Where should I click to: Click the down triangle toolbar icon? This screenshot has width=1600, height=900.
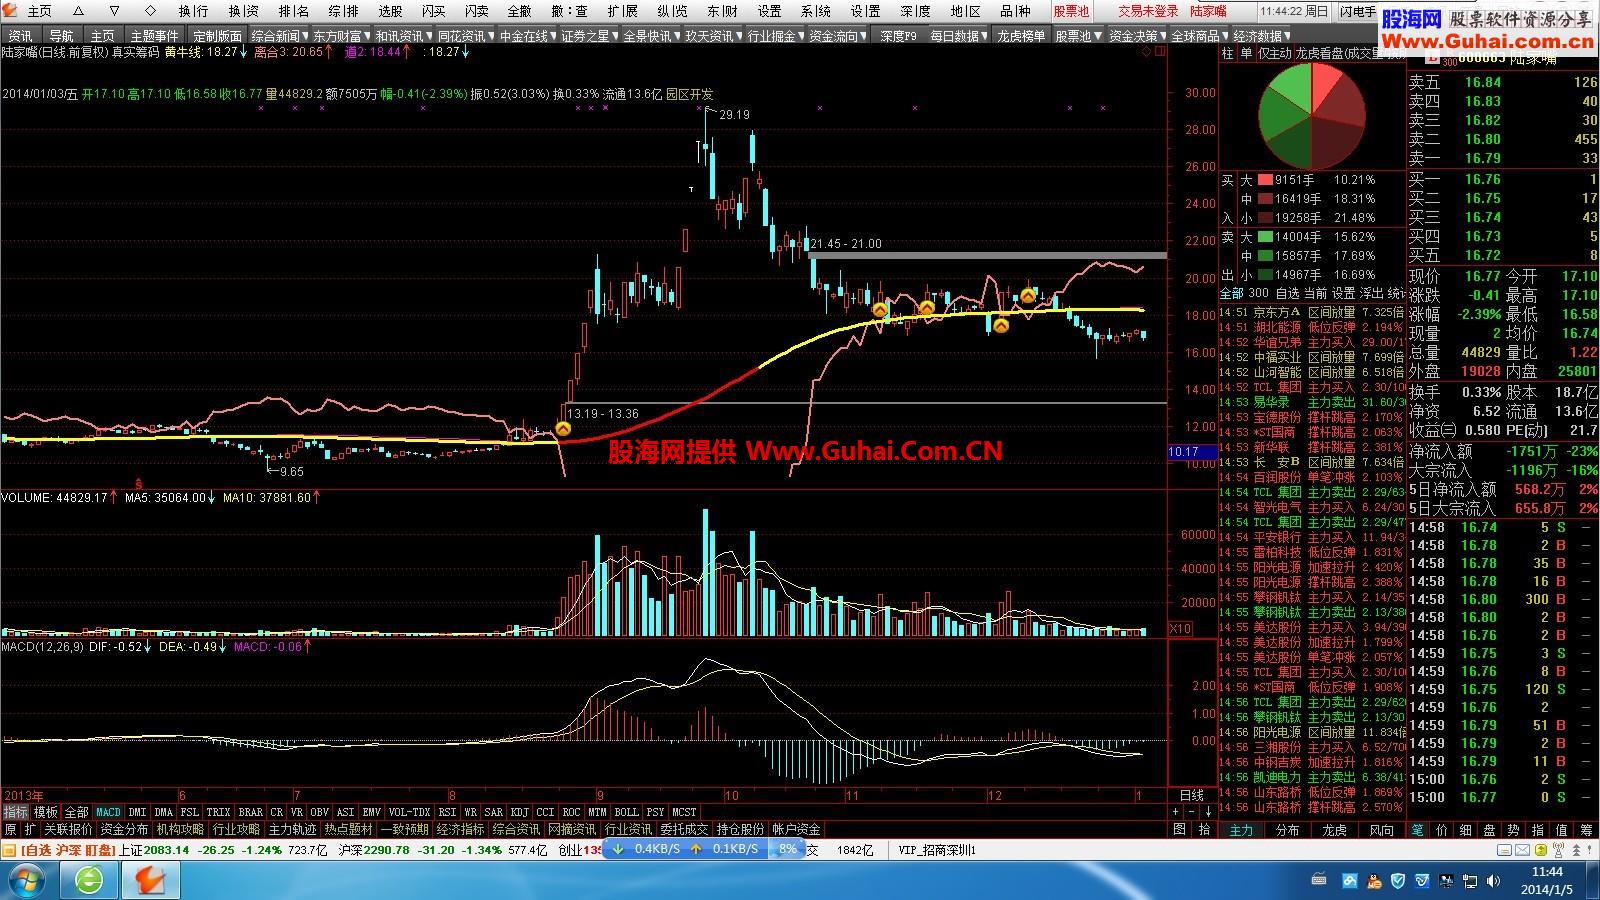[116, 11]
